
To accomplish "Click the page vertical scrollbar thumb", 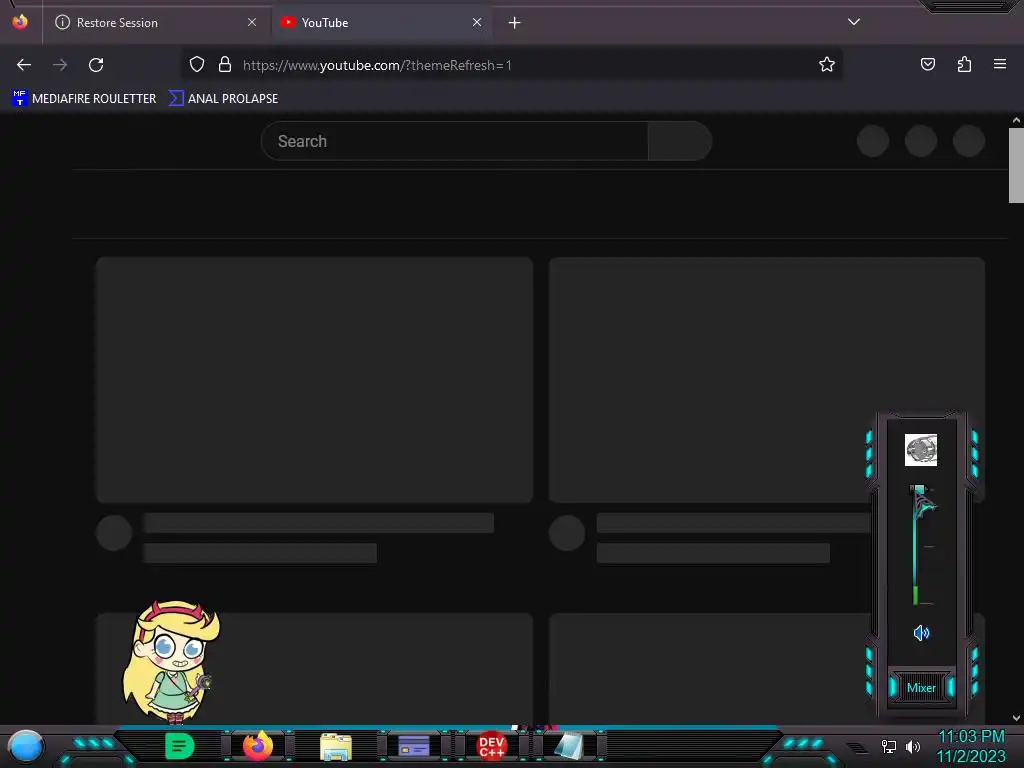I will tap(1016, 165).
